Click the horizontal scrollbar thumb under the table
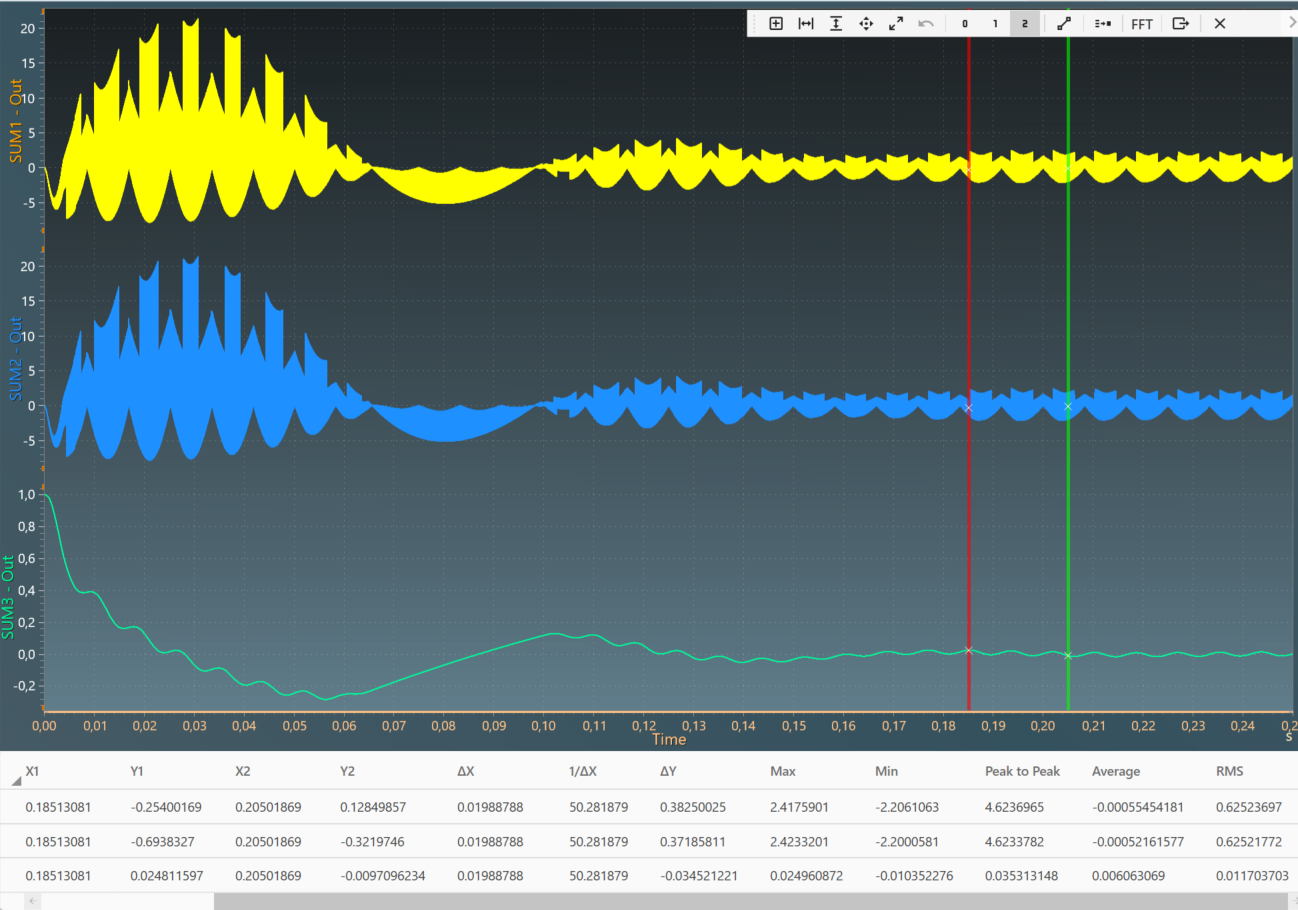Image resolution: width=1298 pixels, height=910 pixels. [x=750, y=901]
